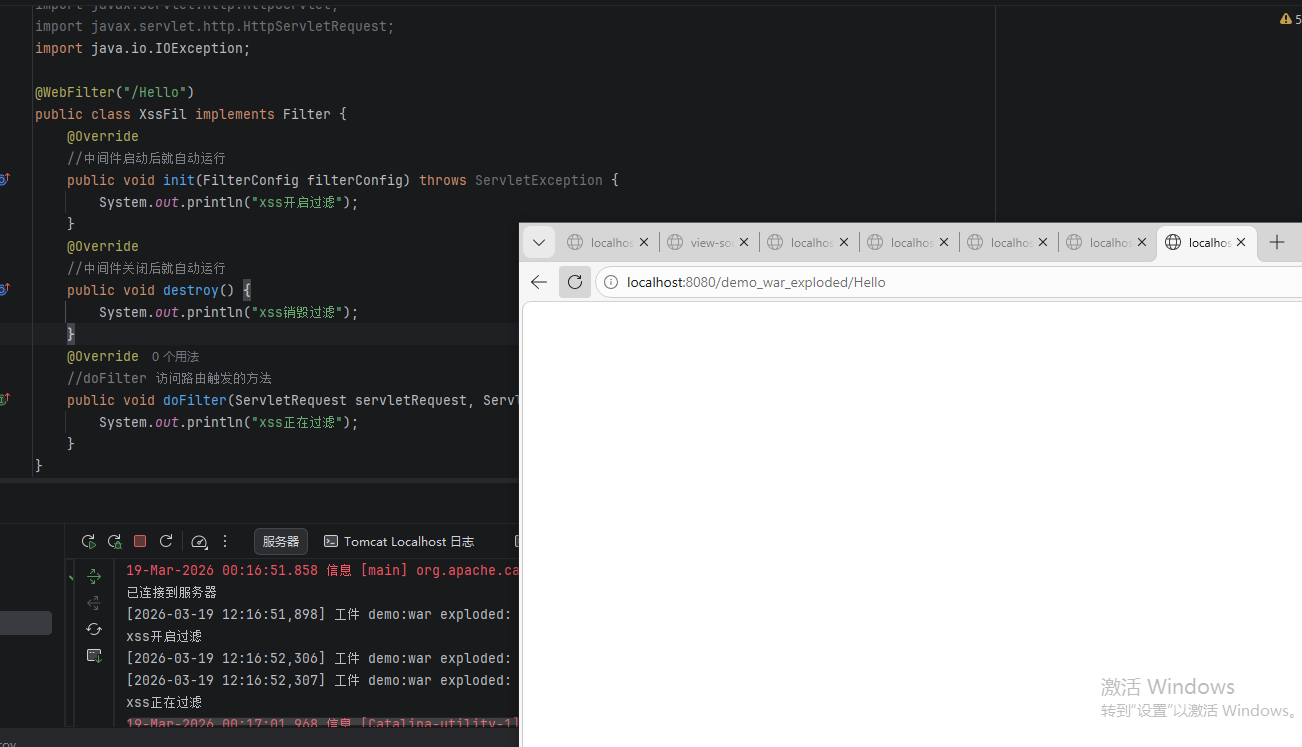Screen dimensions: 1302x747
Task: Click the servletRequest parameter in doFilter
Action: (411, 400)
